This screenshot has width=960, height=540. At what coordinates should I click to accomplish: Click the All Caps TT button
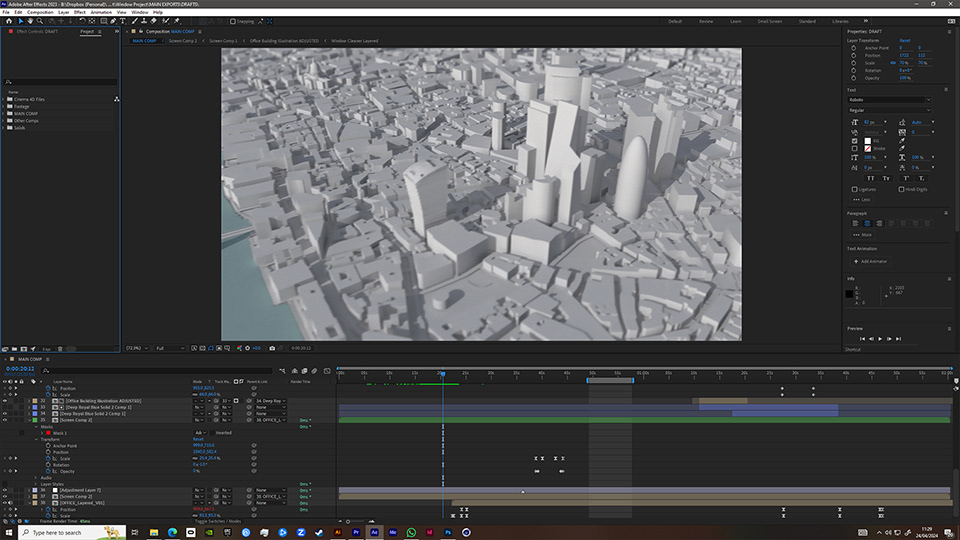(871, 178)
